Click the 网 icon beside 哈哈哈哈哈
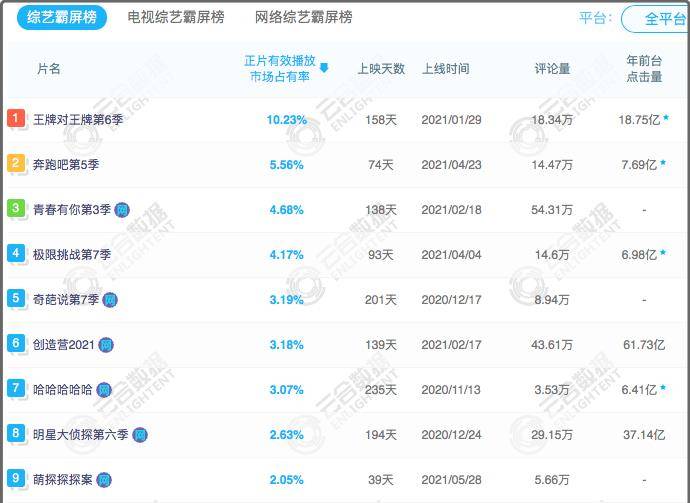Screen dimensions: 690x503 coord(104,390)
